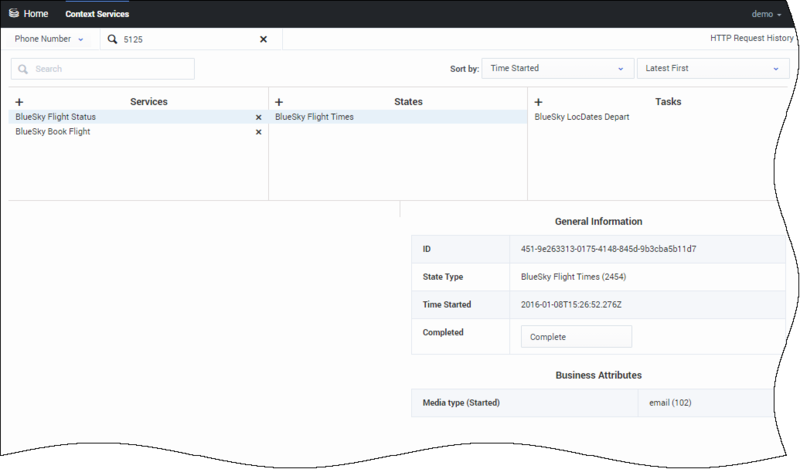Click the General Information heading
The height and width of the screenshot is (469, 800).
pyautogui.click(x=598, y=221)
